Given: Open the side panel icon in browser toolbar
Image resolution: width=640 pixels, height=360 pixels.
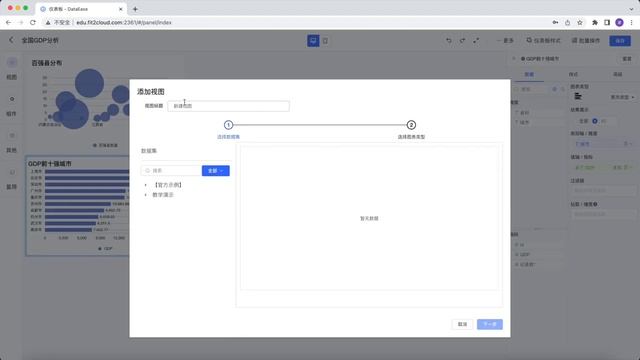Looking at the screenshot, I should click(x=607, y=22).
